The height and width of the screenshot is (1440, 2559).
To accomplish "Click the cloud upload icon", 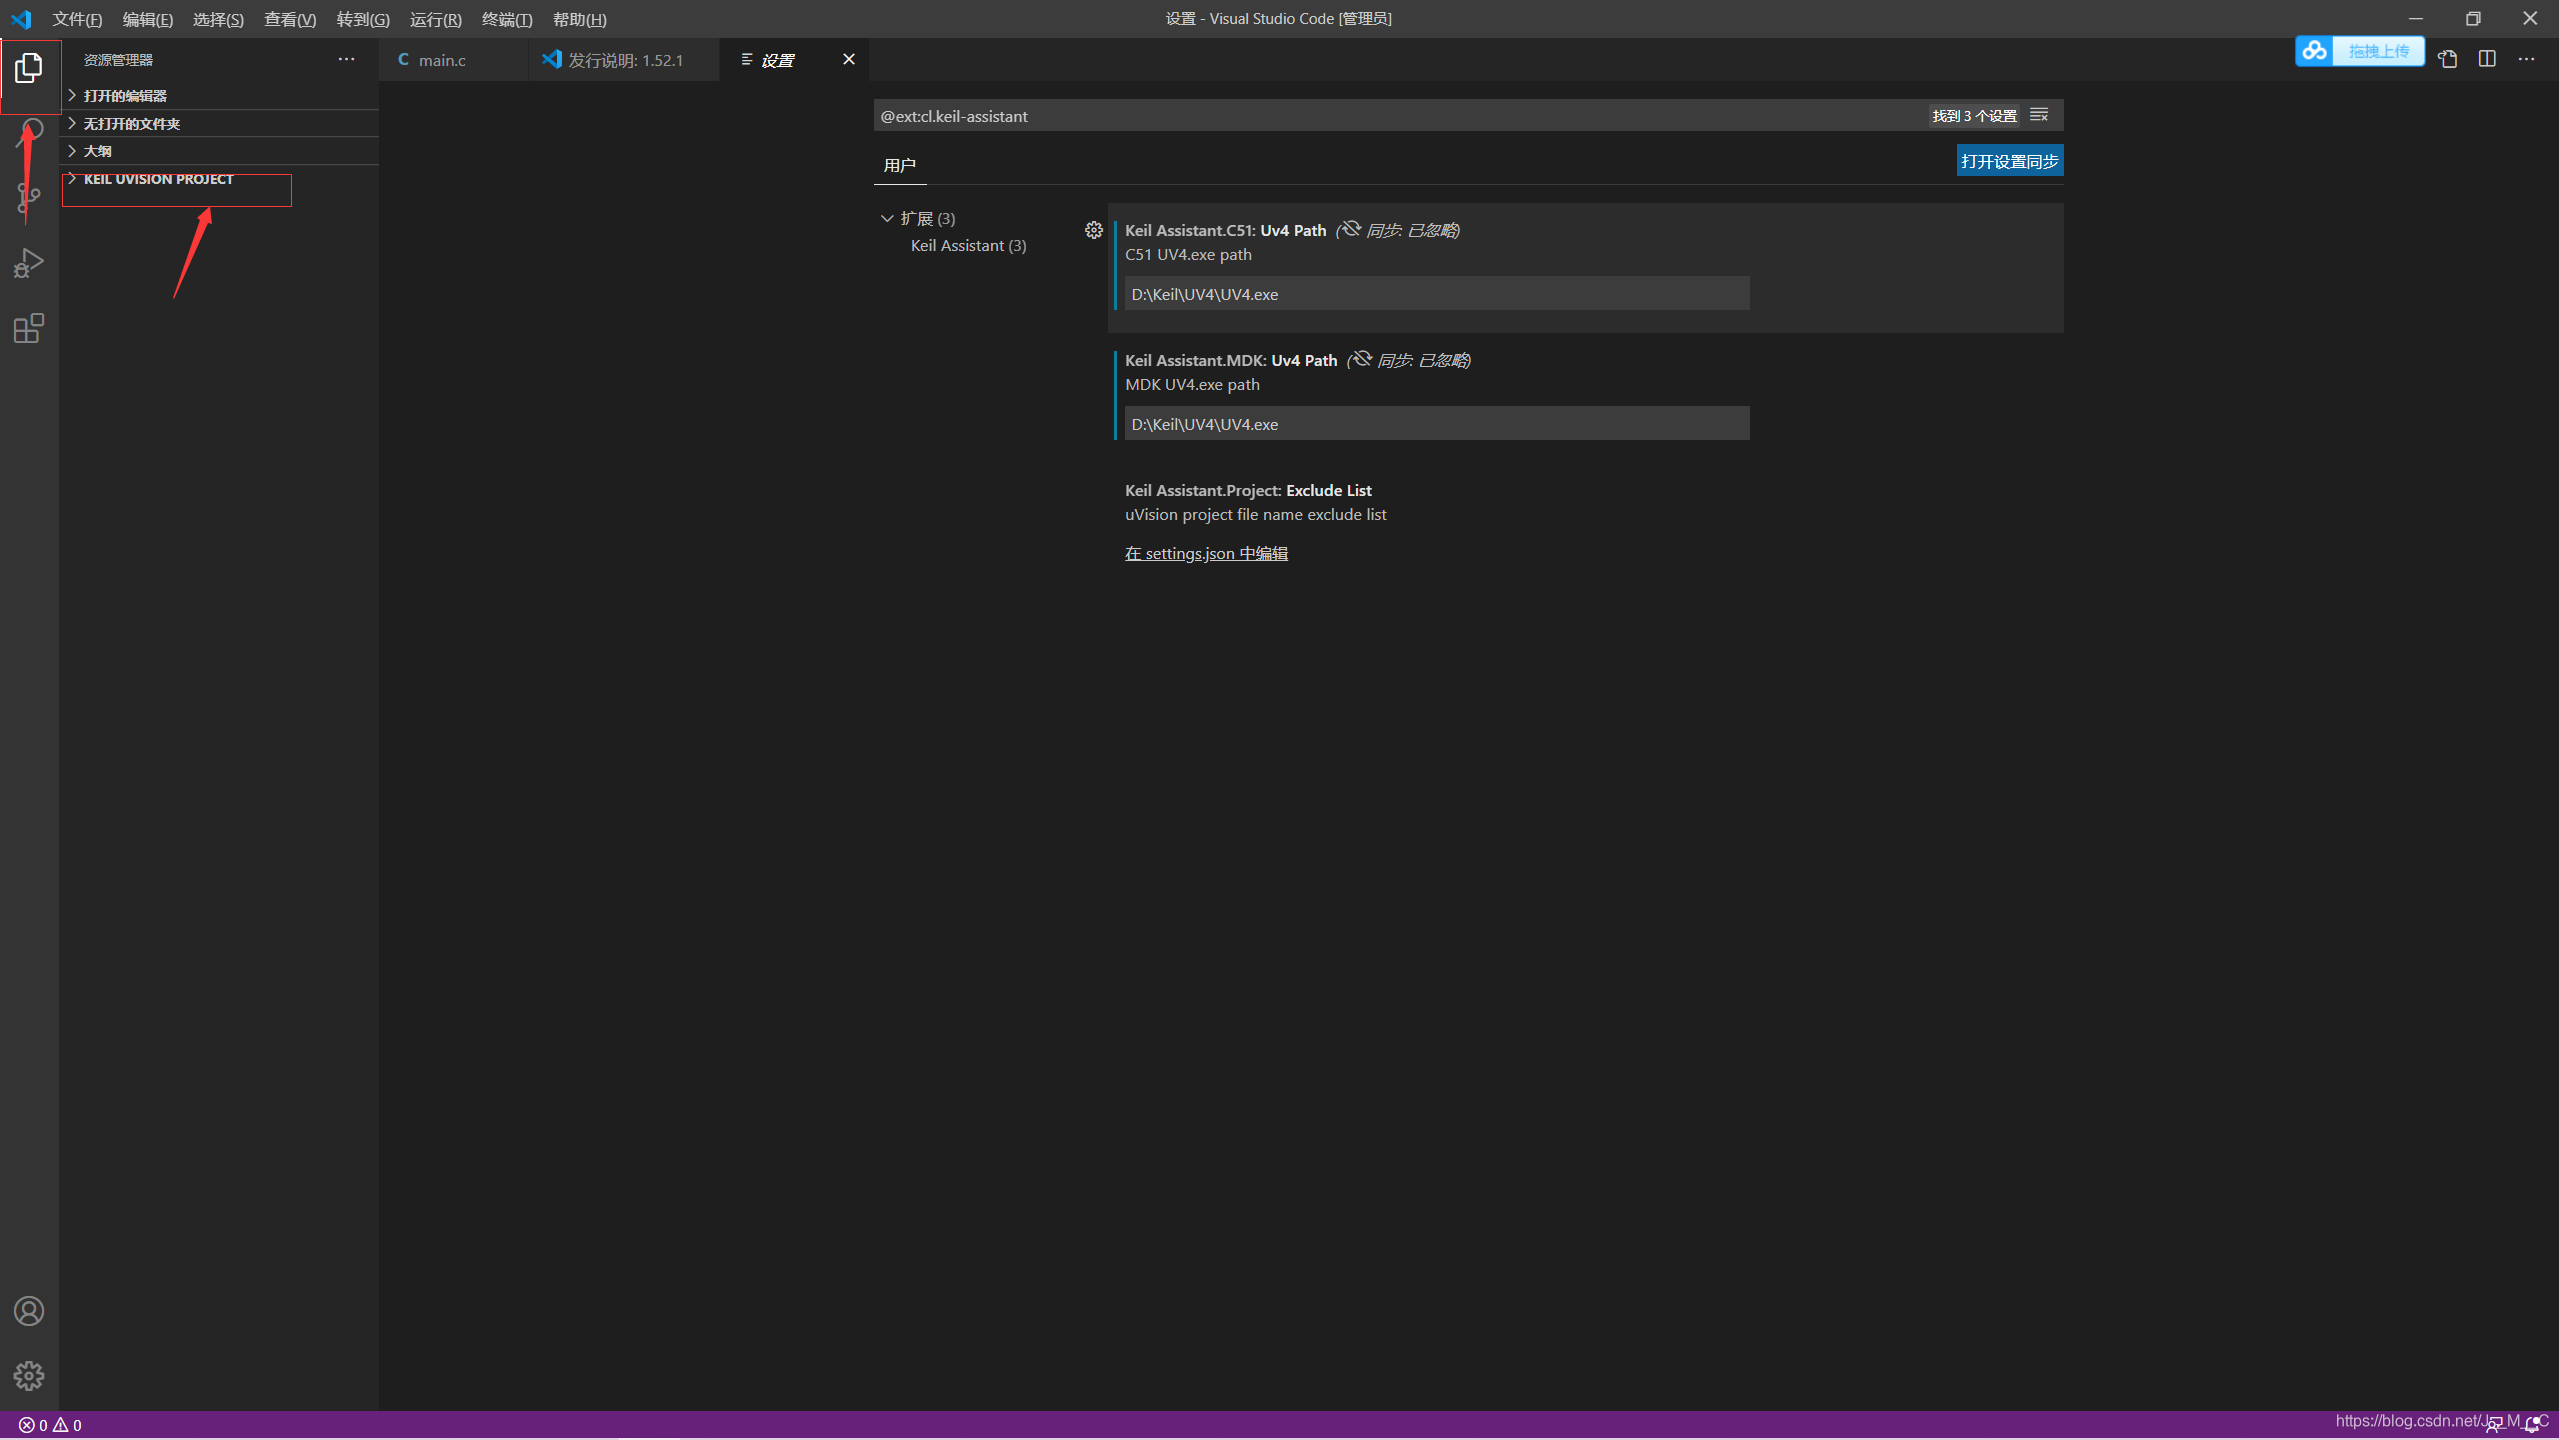I will (2314, 51).
